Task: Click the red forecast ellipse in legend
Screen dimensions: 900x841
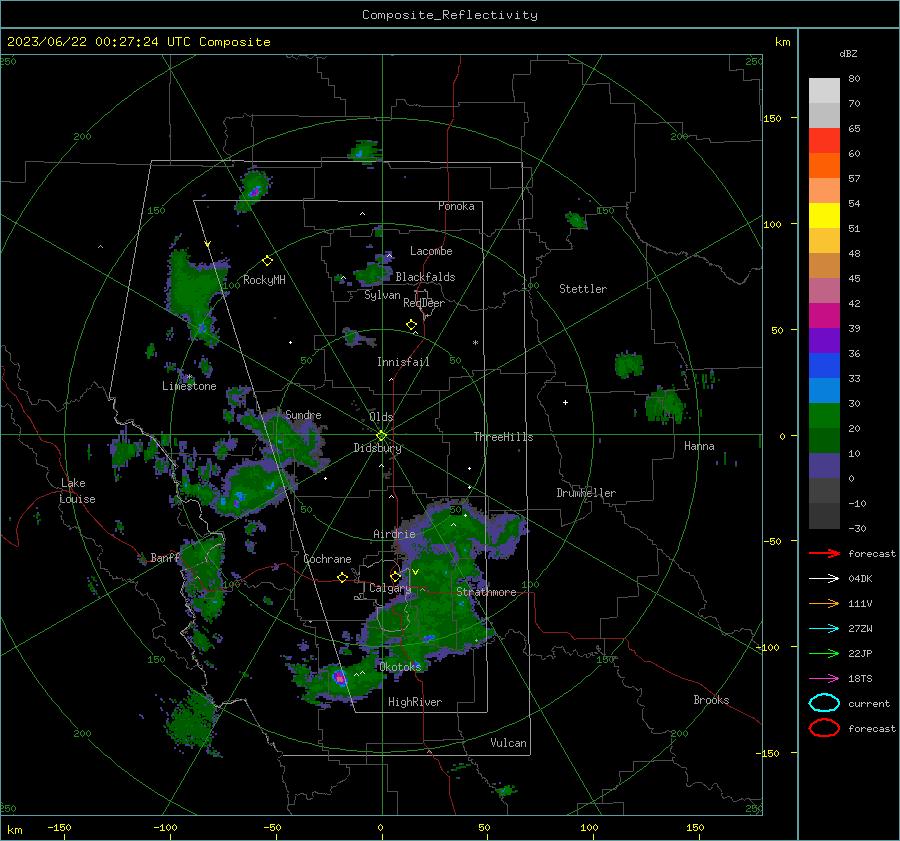Action: tap(824, 728)
